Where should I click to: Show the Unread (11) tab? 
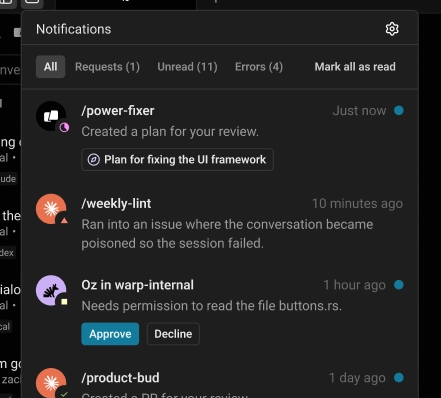(187, 67)
